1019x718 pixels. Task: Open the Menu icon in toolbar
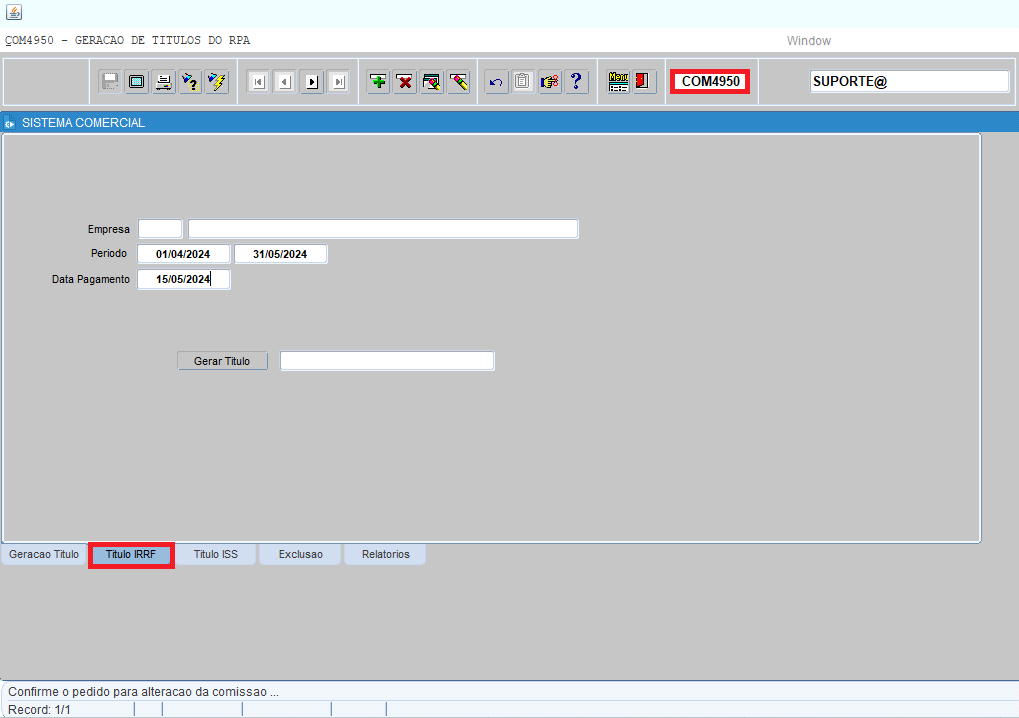click(x=618, y=82)
